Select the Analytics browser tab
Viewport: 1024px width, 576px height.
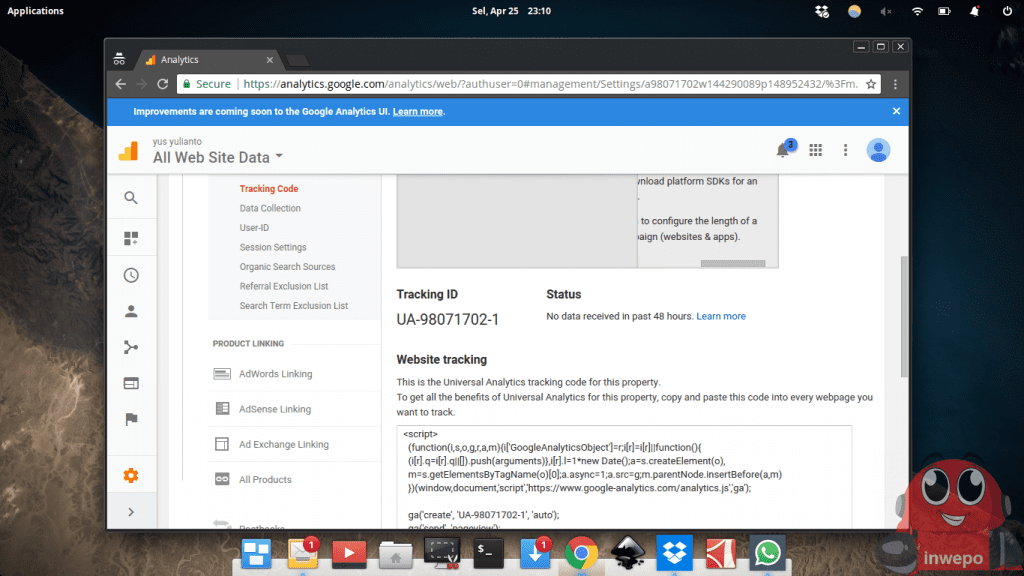[x=208, y=60]
